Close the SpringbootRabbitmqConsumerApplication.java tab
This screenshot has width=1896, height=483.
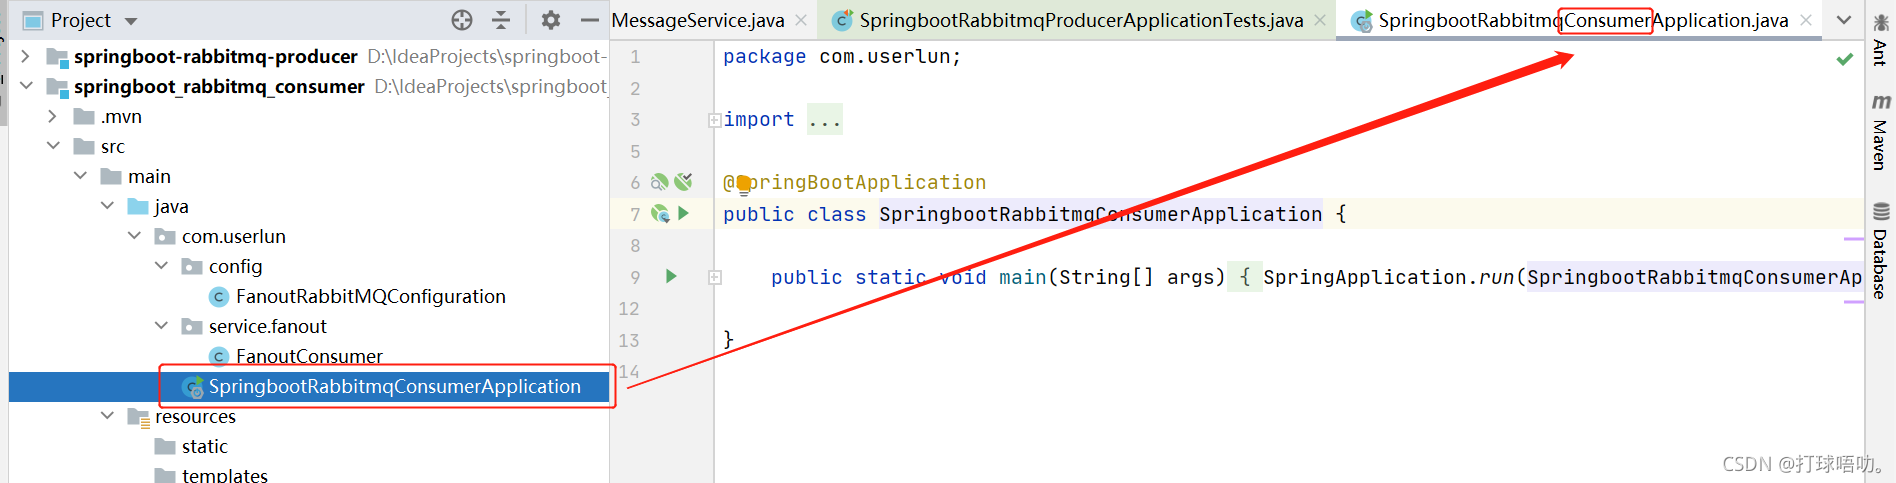point(1805,20)
